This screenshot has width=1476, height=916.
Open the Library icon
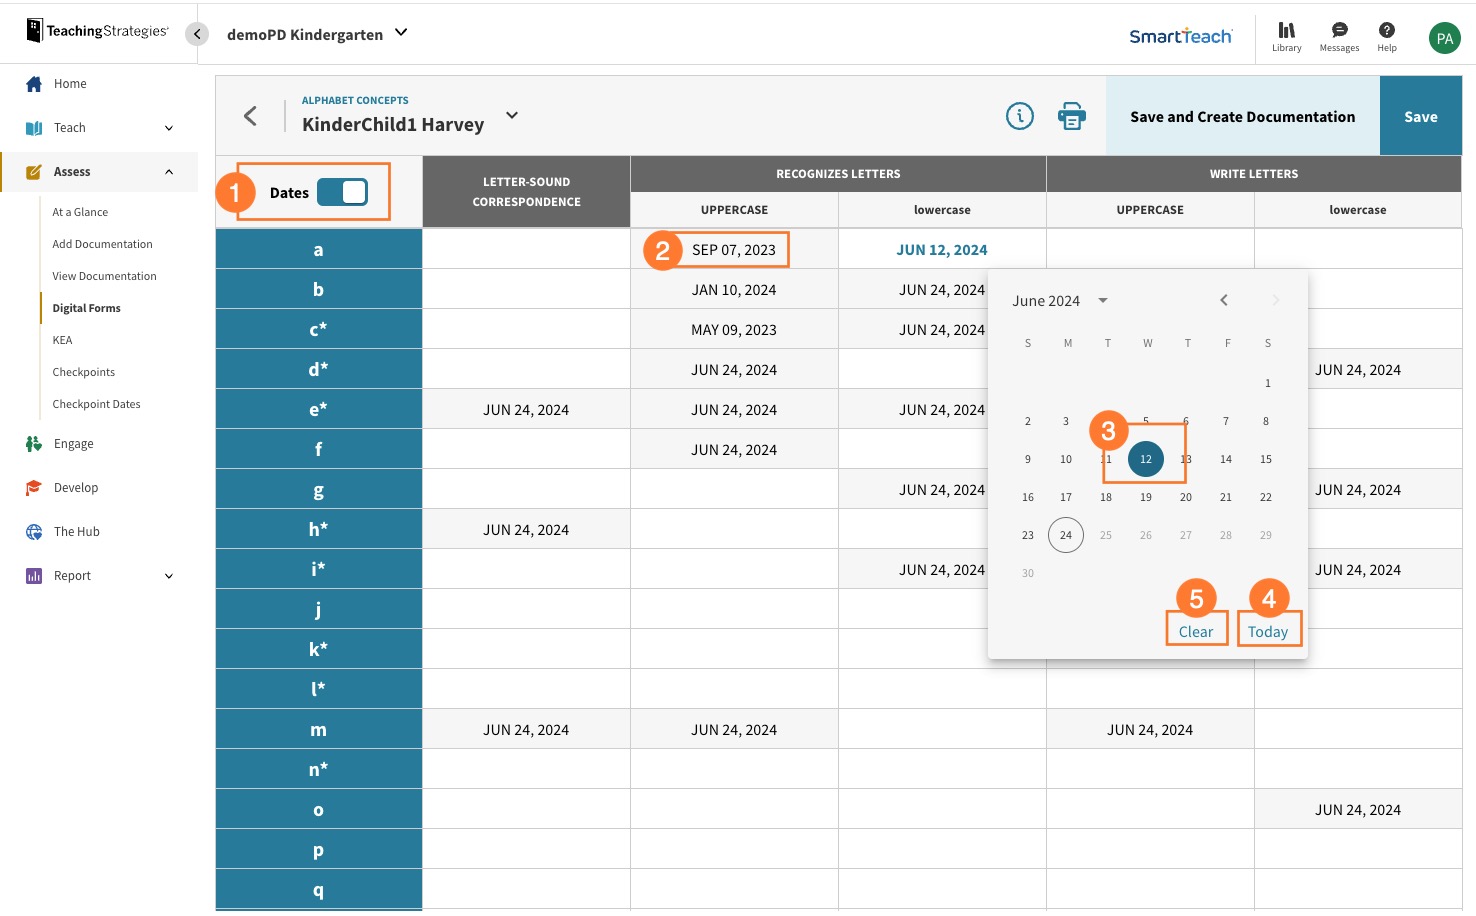1286,36
